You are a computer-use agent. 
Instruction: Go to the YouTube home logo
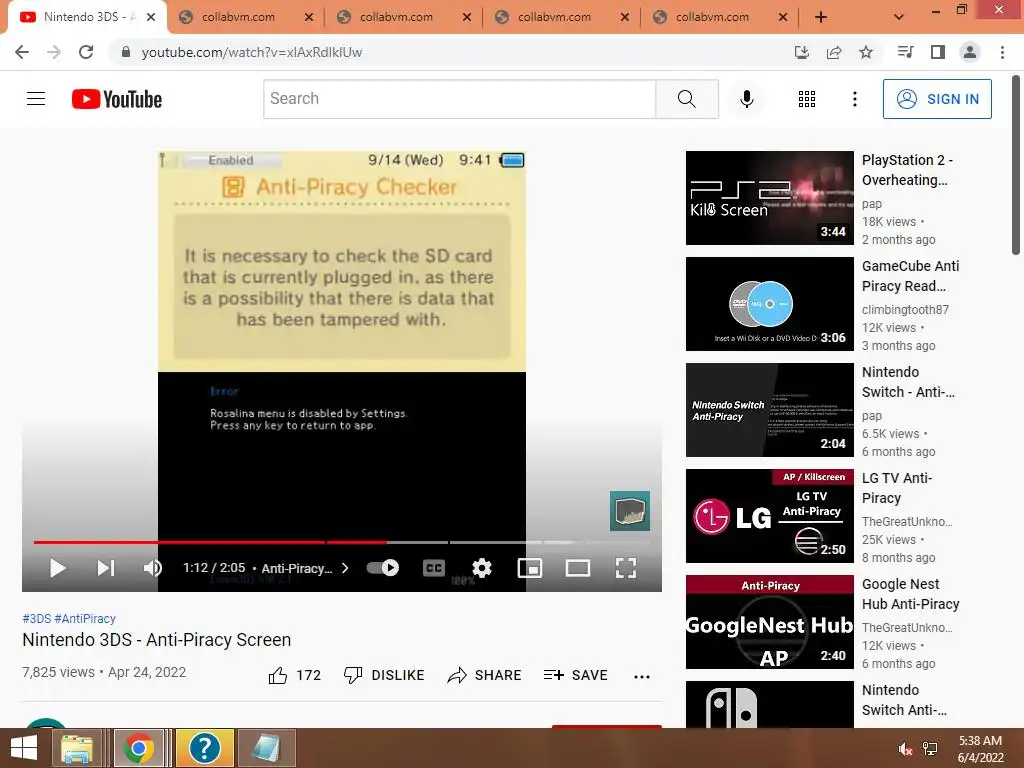[x=117, y=99]
